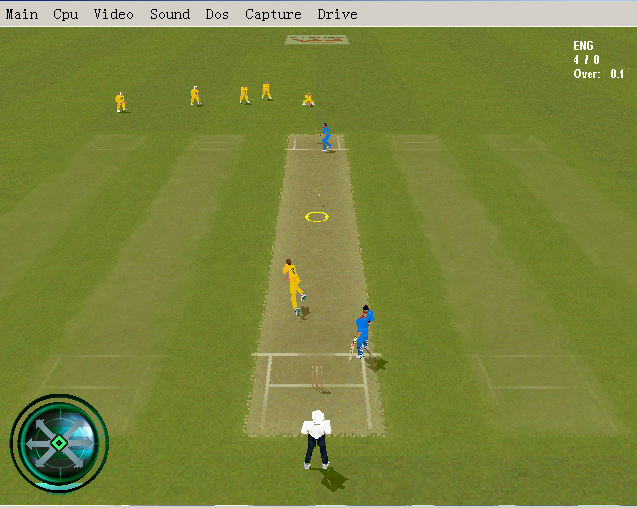Viewport: 637px width, 508px height.
Task: Click the stumps at the near end
Action: 317,377
